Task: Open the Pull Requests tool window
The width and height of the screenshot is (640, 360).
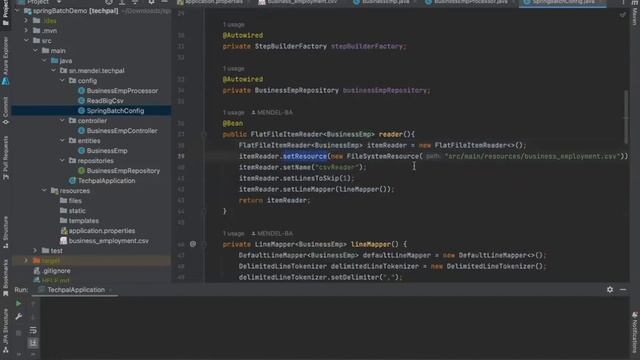Action: 5,158
